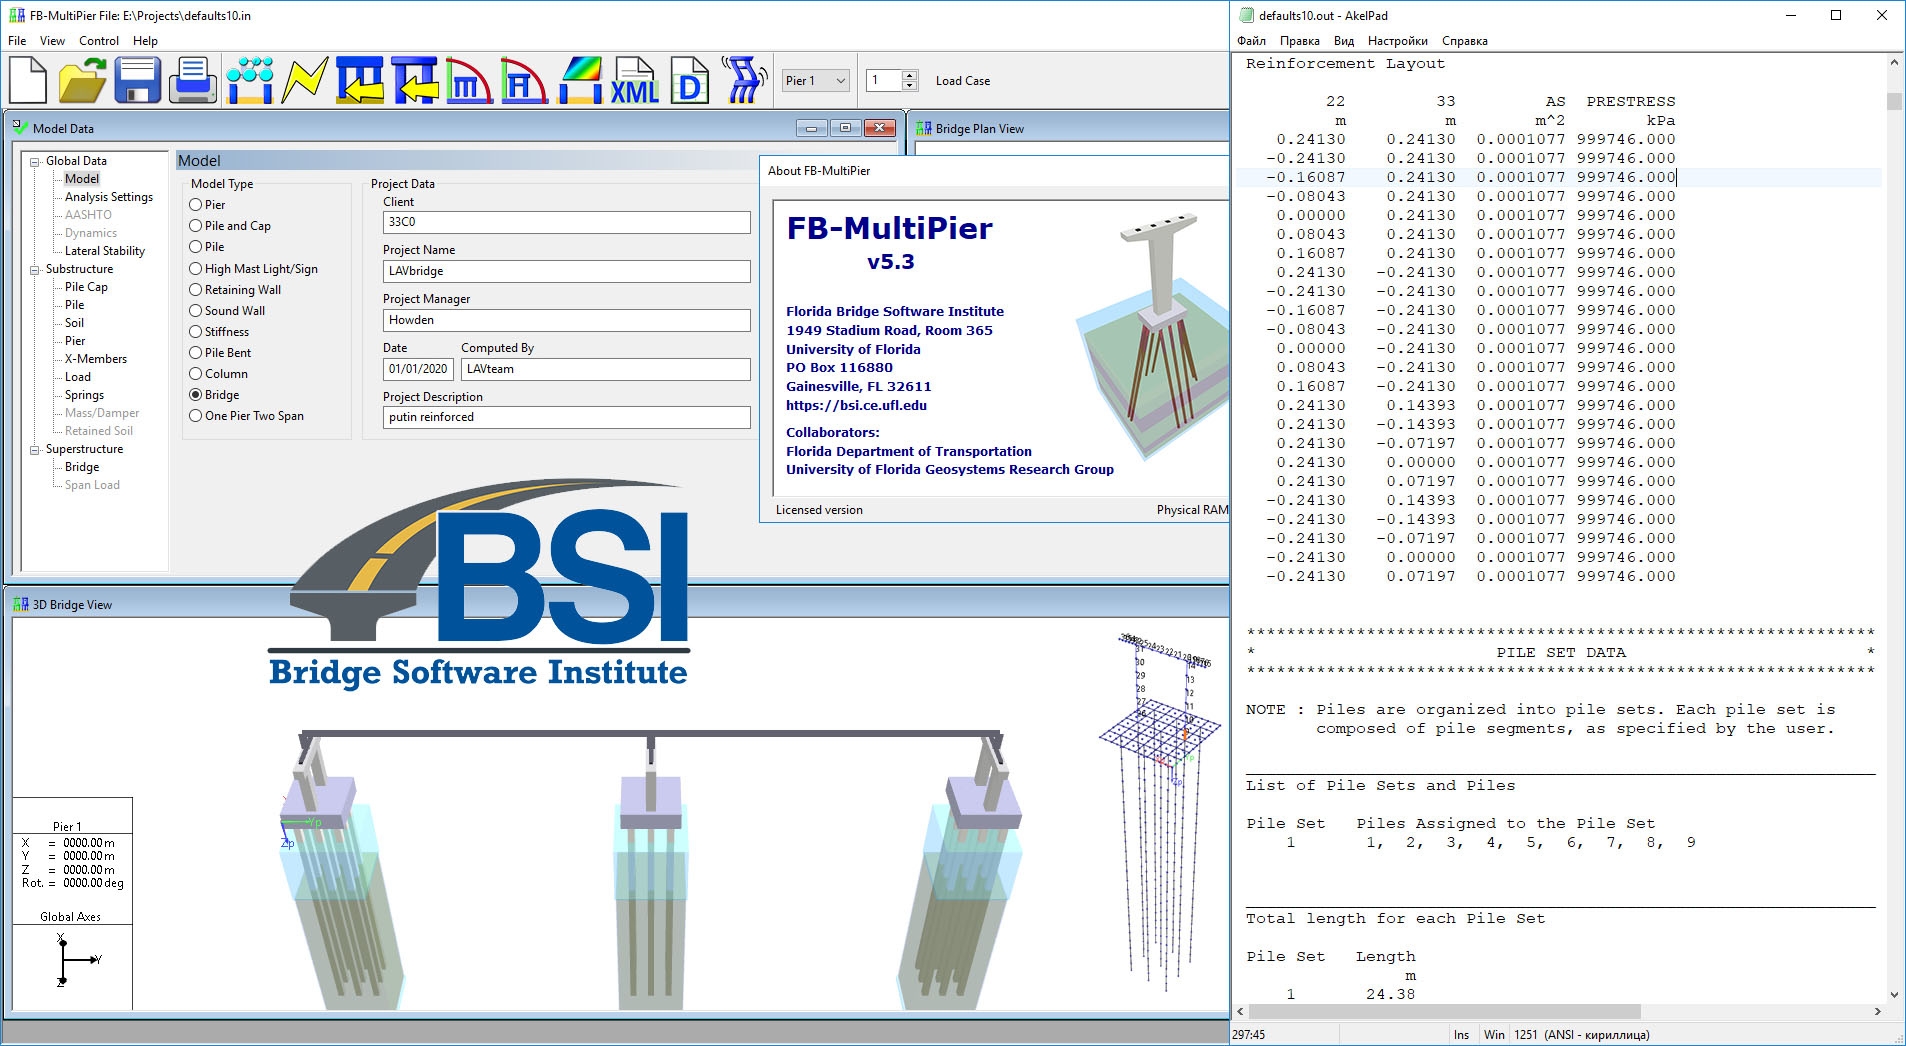Click the Client input field
This screenshot has width=1906, height=1046.
pyautogui.click(x=566, y=222)
